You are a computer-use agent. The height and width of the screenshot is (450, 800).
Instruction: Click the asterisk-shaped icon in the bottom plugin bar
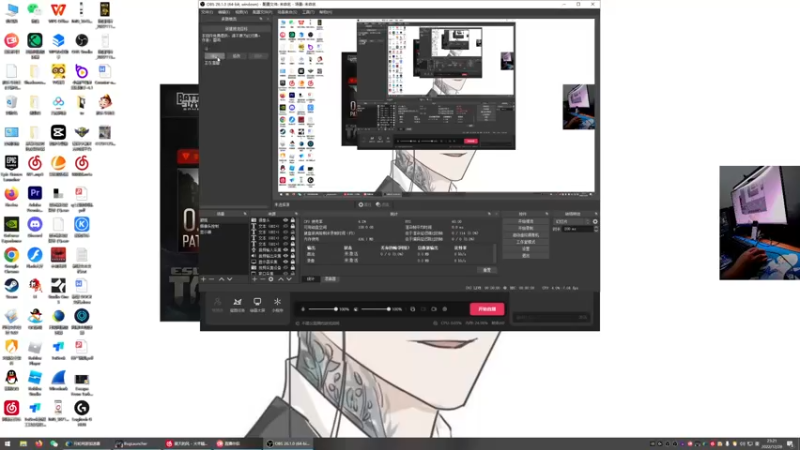[x=277, y=304]
